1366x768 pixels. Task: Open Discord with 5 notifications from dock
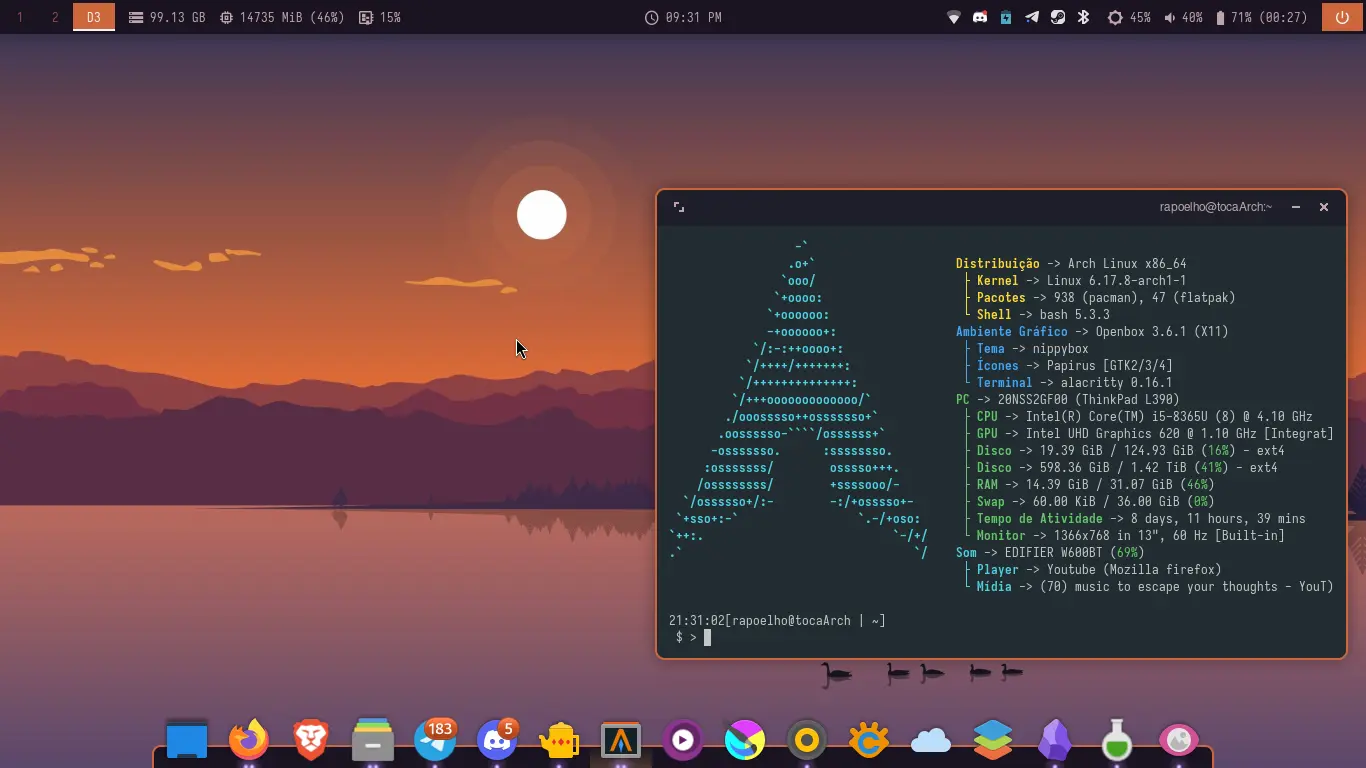497,740
